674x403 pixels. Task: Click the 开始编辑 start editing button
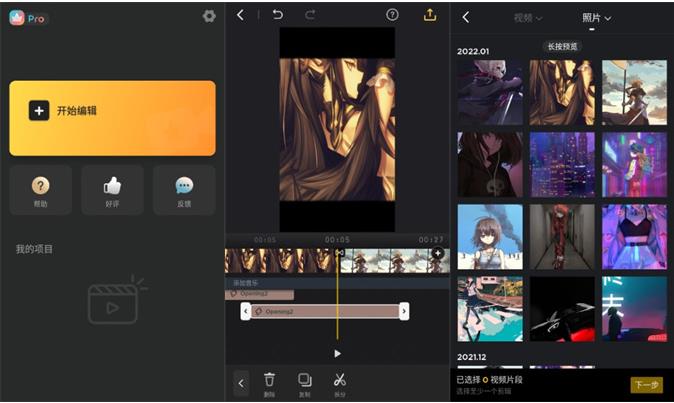click(x=112, y=118)
